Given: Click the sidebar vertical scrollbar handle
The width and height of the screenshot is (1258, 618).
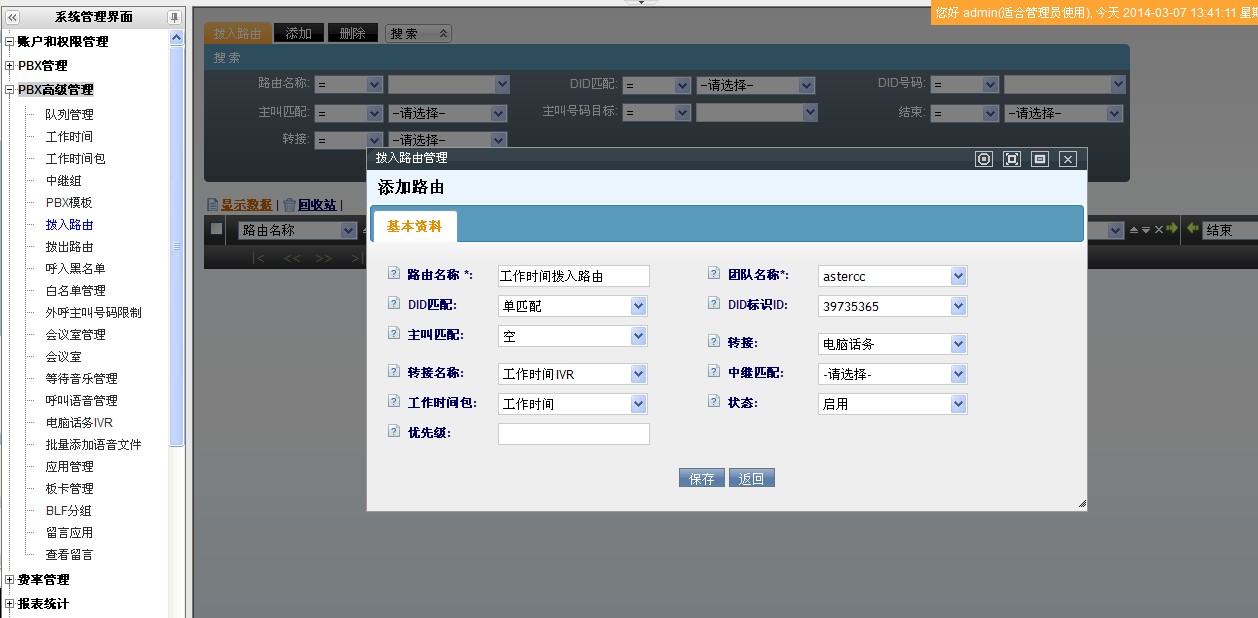Looking at the screenshot, I should point(177,245).
